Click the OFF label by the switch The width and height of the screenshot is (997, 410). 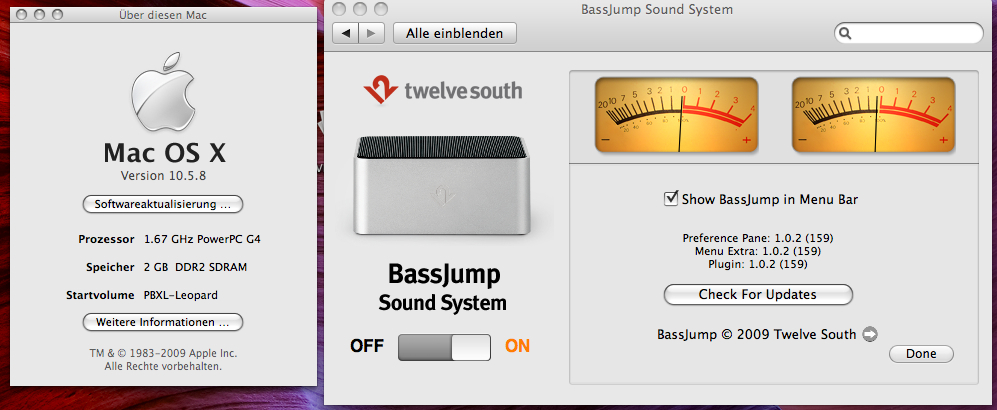coord(367,346)
